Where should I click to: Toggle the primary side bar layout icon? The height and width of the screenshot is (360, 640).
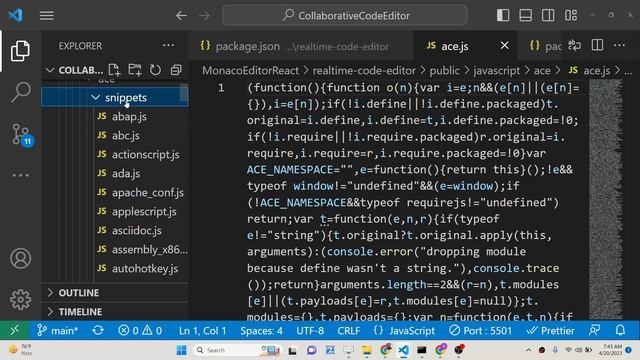click(503, 16)
